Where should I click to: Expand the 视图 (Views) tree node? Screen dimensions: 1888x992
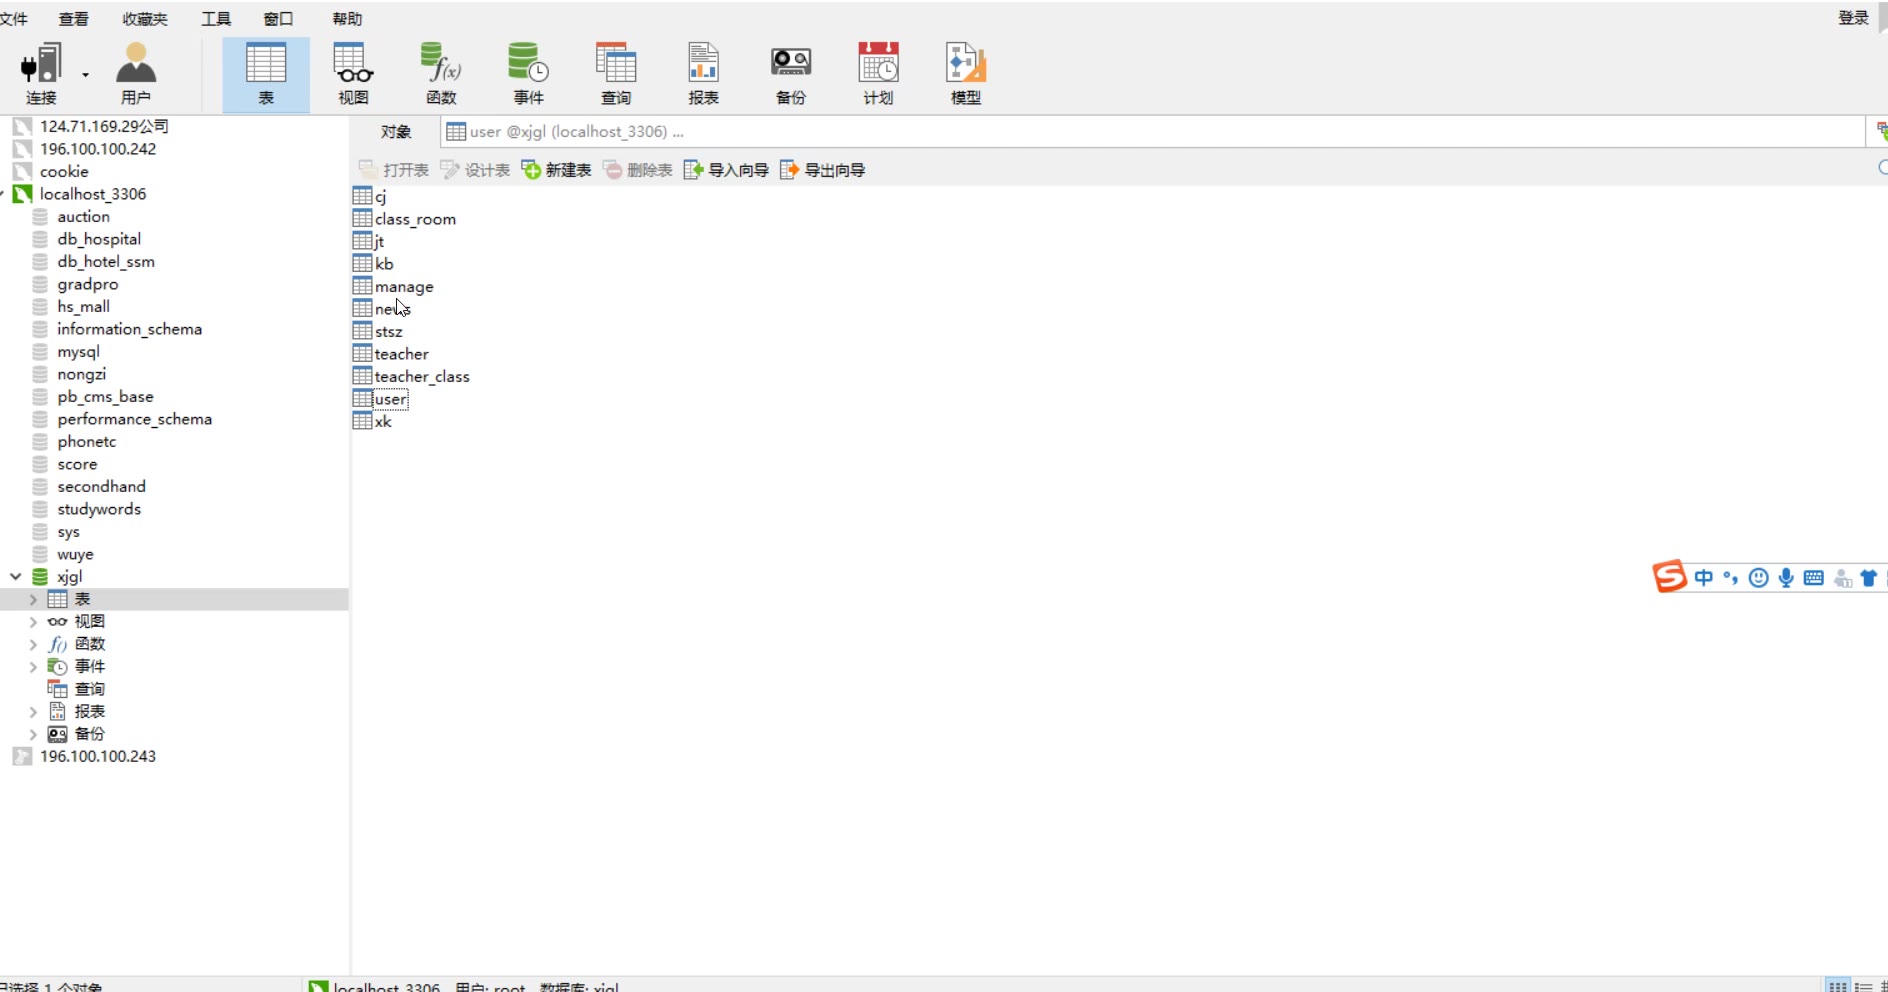[33, 621]
